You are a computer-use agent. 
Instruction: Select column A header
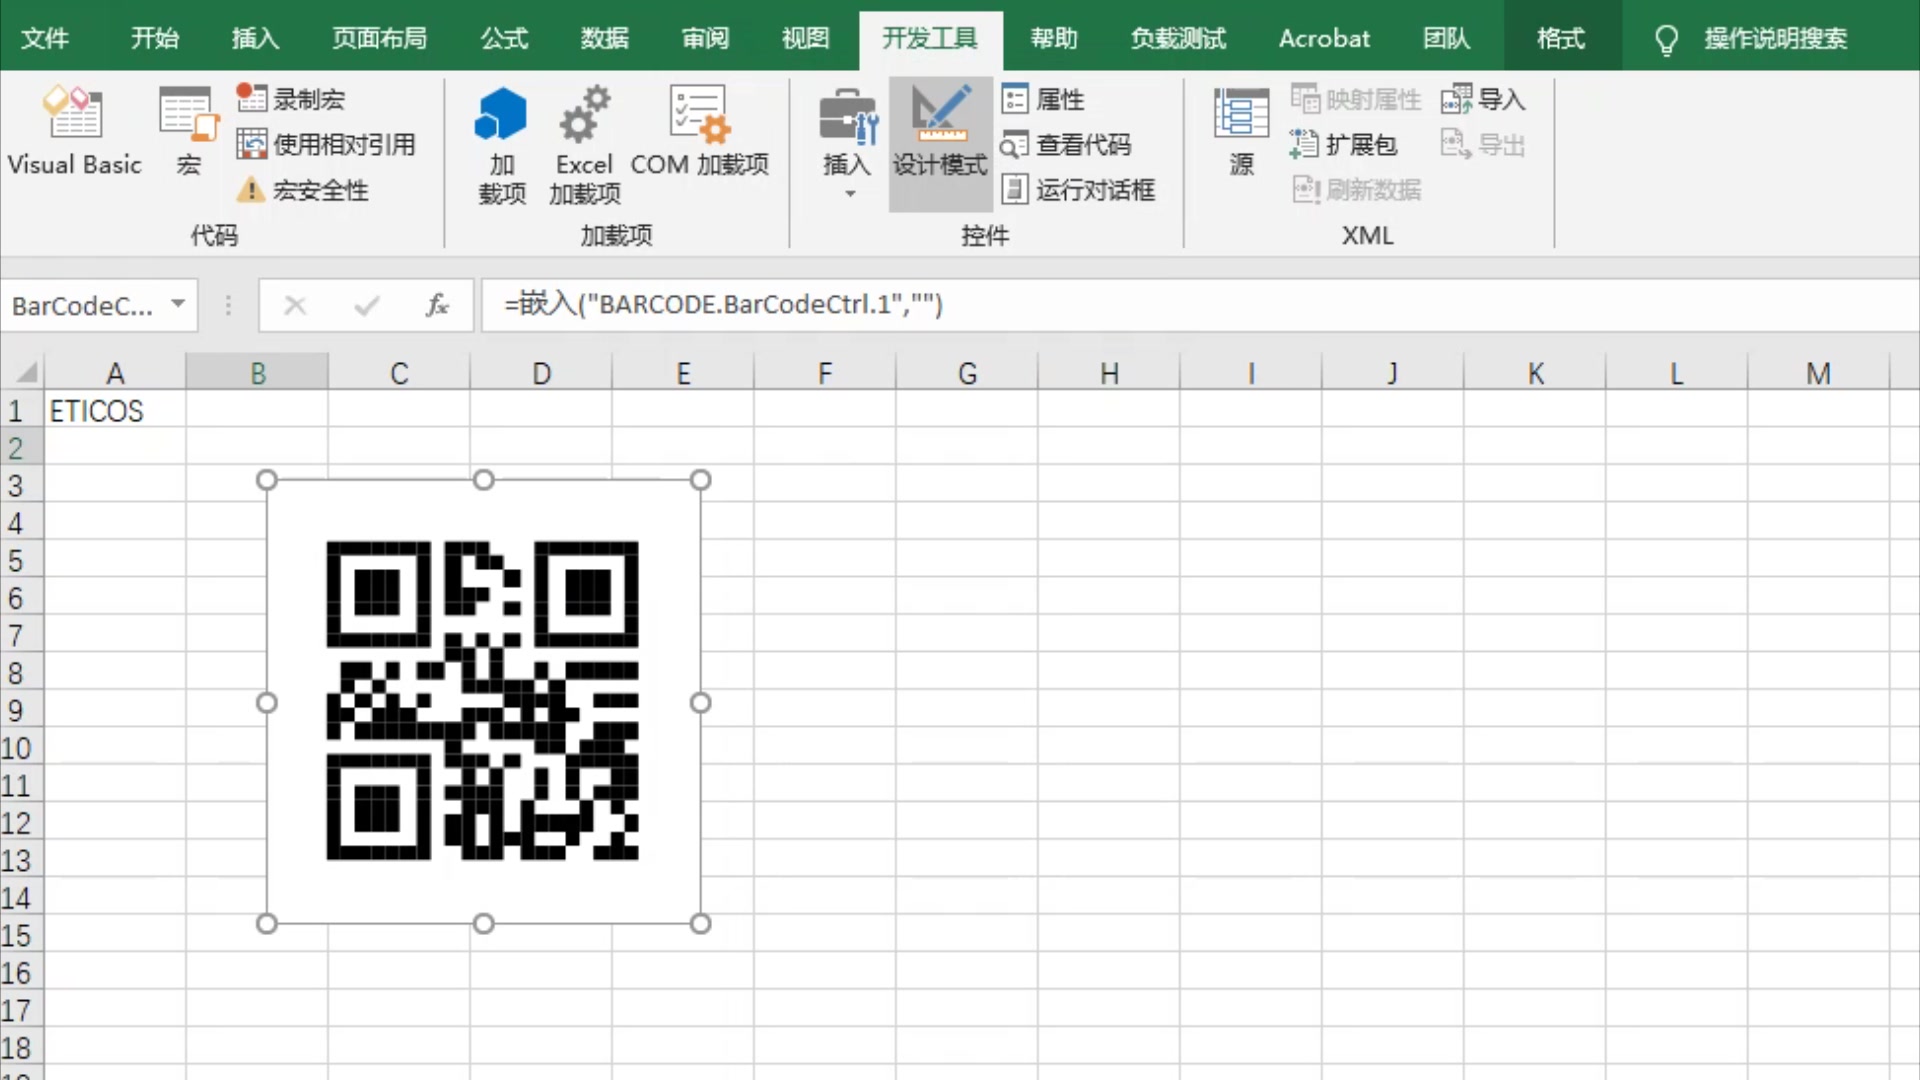(x=115, y=372)
